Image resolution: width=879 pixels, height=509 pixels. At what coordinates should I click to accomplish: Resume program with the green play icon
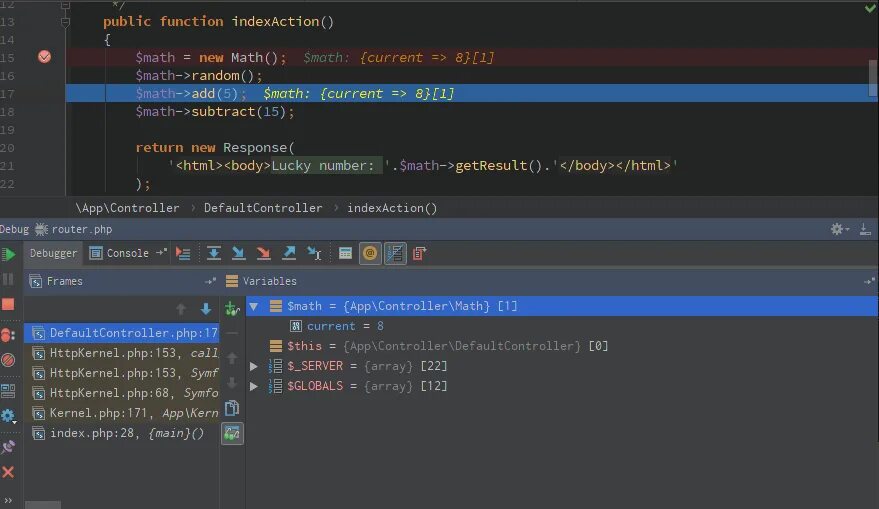[x=8, y=254]
